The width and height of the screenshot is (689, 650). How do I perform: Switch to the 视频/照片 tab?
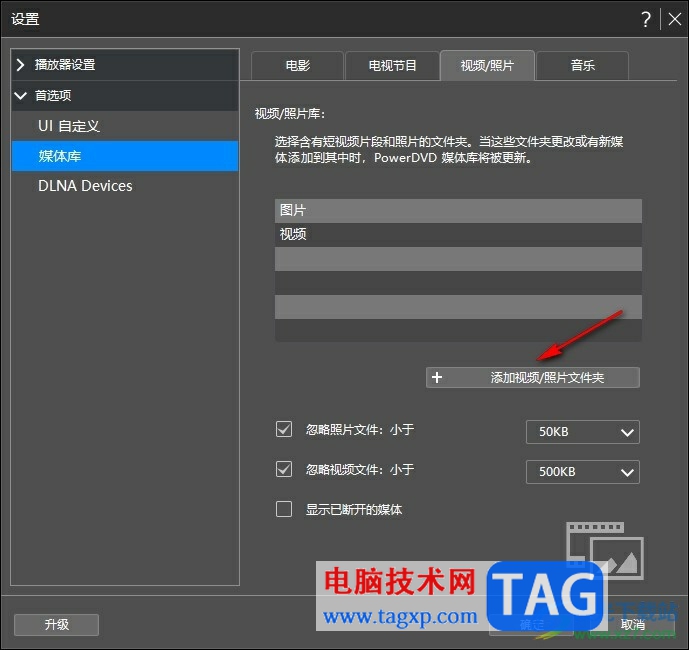[487, 65]
